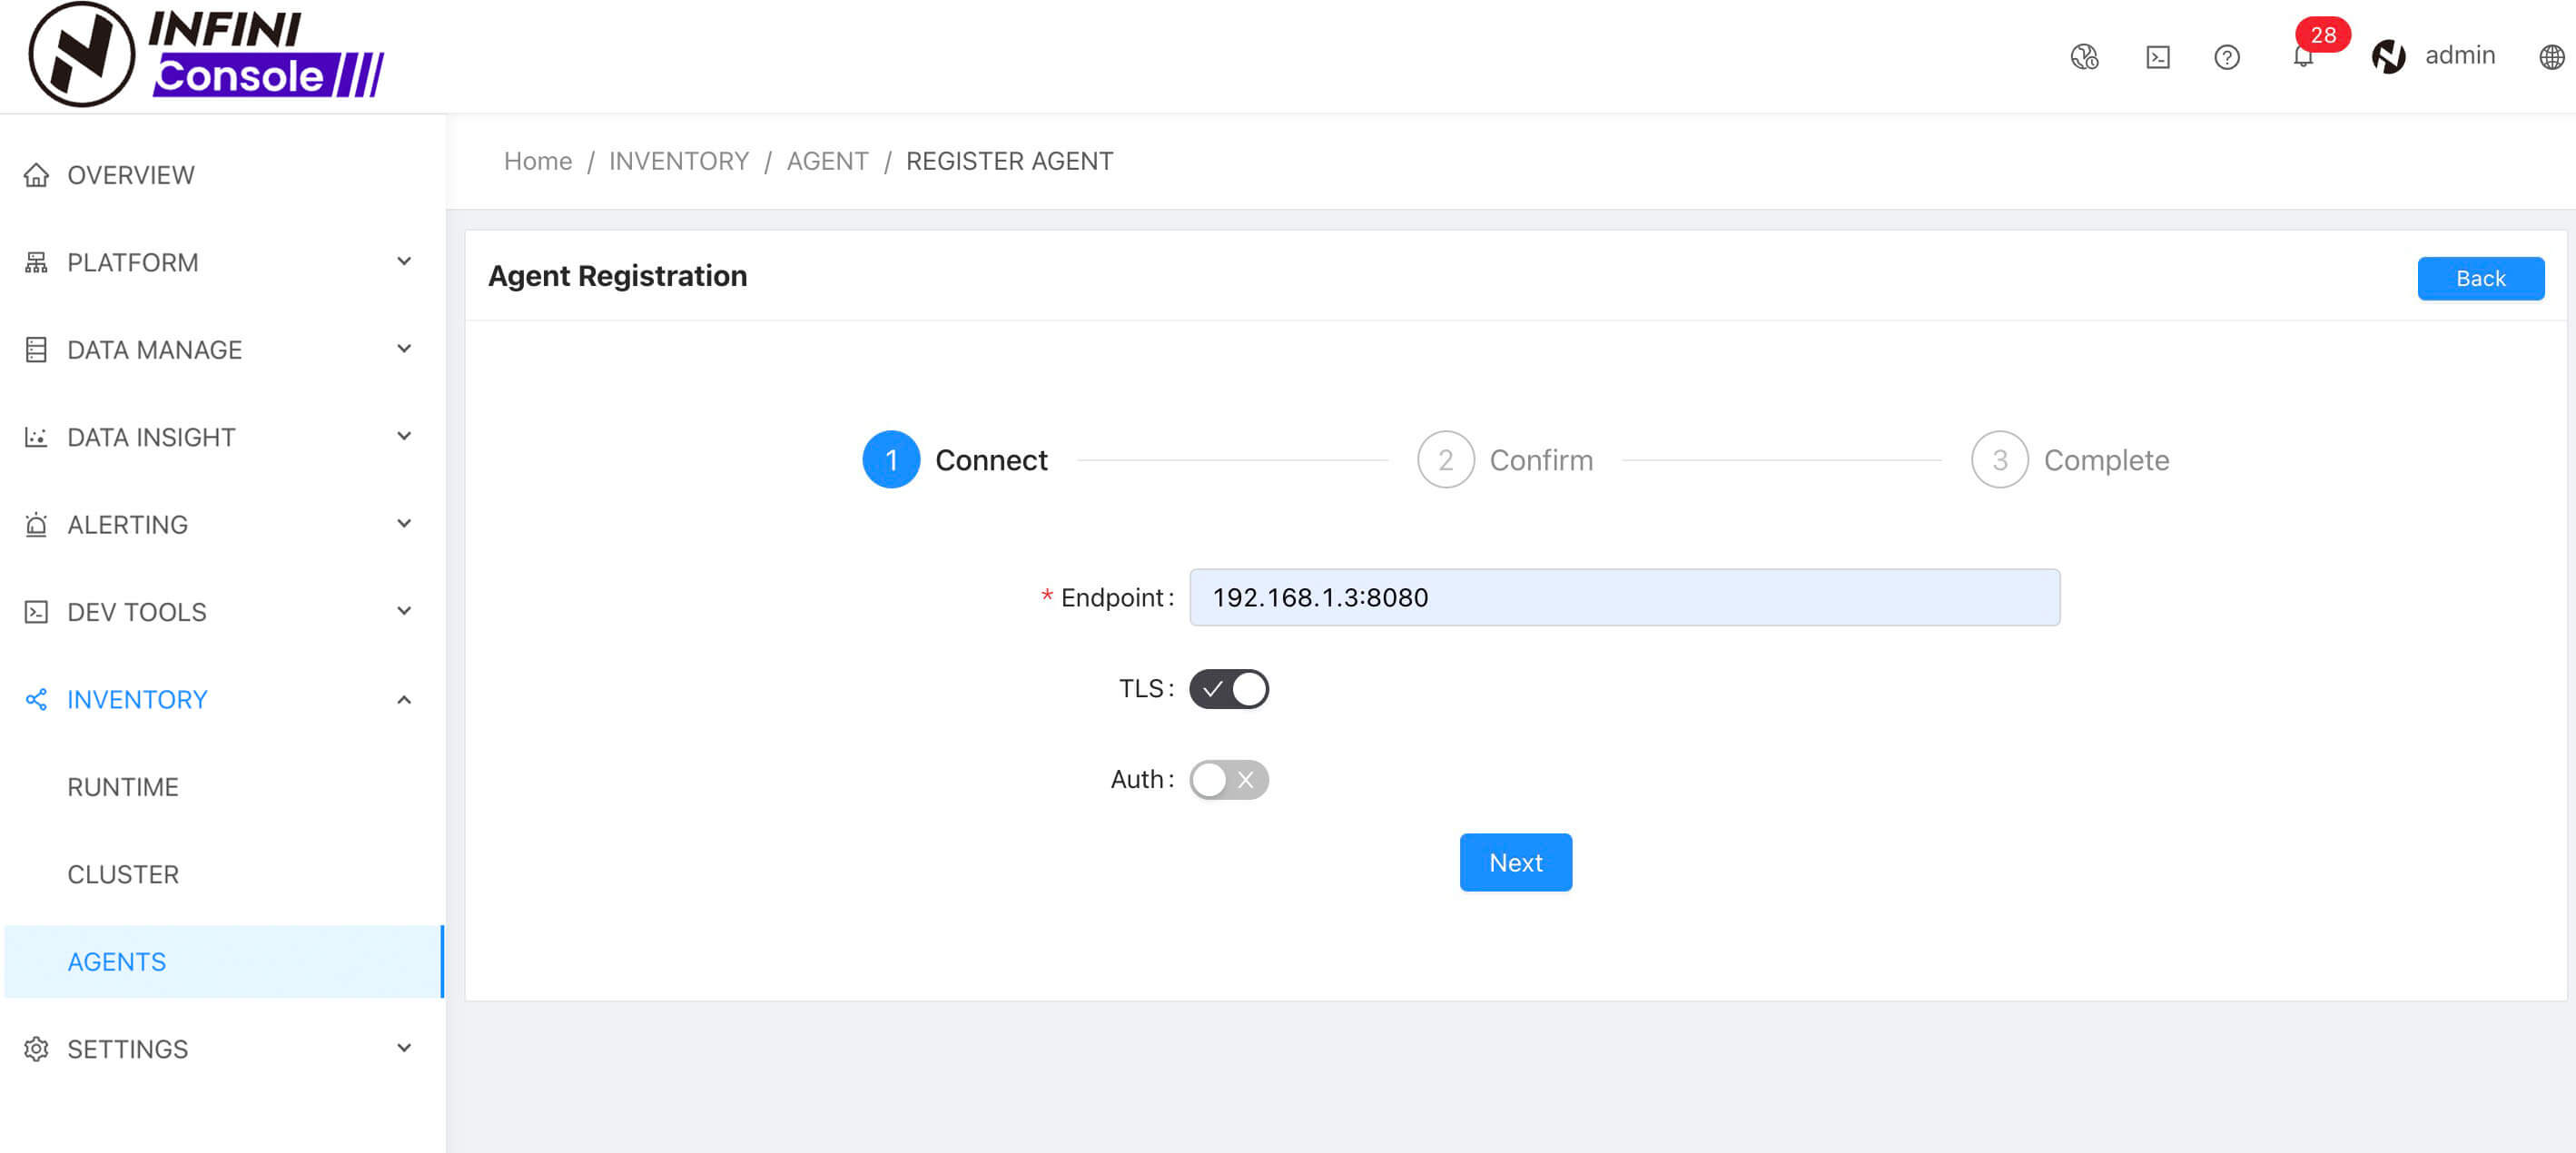Click the Overview home icon
Image resolution: width=2576 pixels, height=1153 pixels.
point(36,175)
